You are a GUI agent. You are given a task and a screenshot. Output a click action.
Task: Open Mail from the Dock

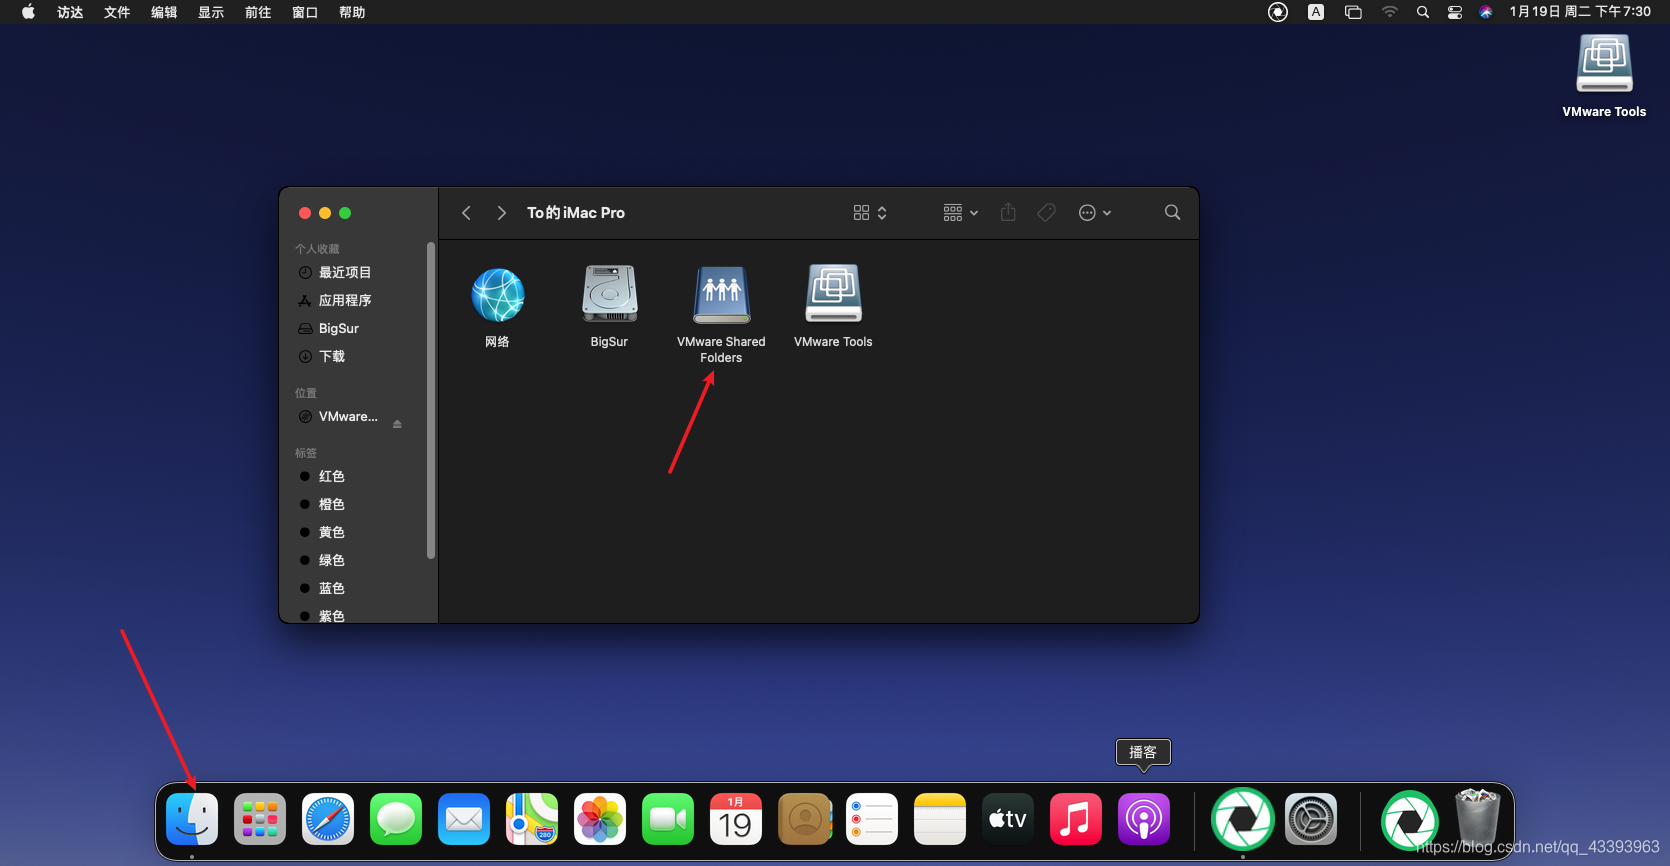[x=464, y=819]
